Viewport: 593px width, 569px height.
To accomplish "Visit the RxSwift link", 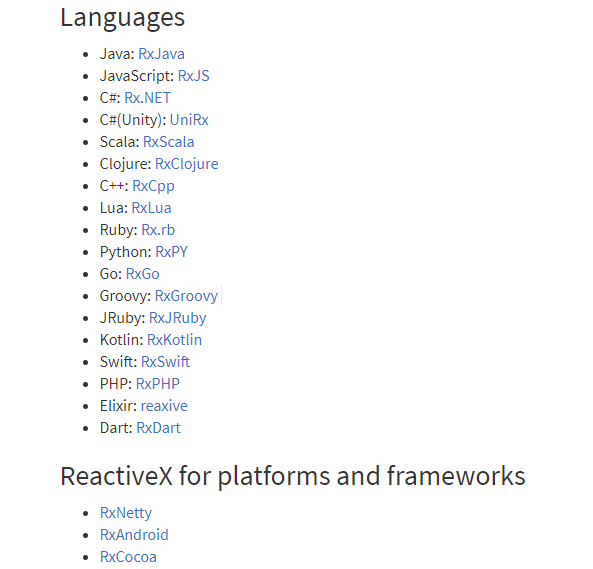I will coord(166,361).
